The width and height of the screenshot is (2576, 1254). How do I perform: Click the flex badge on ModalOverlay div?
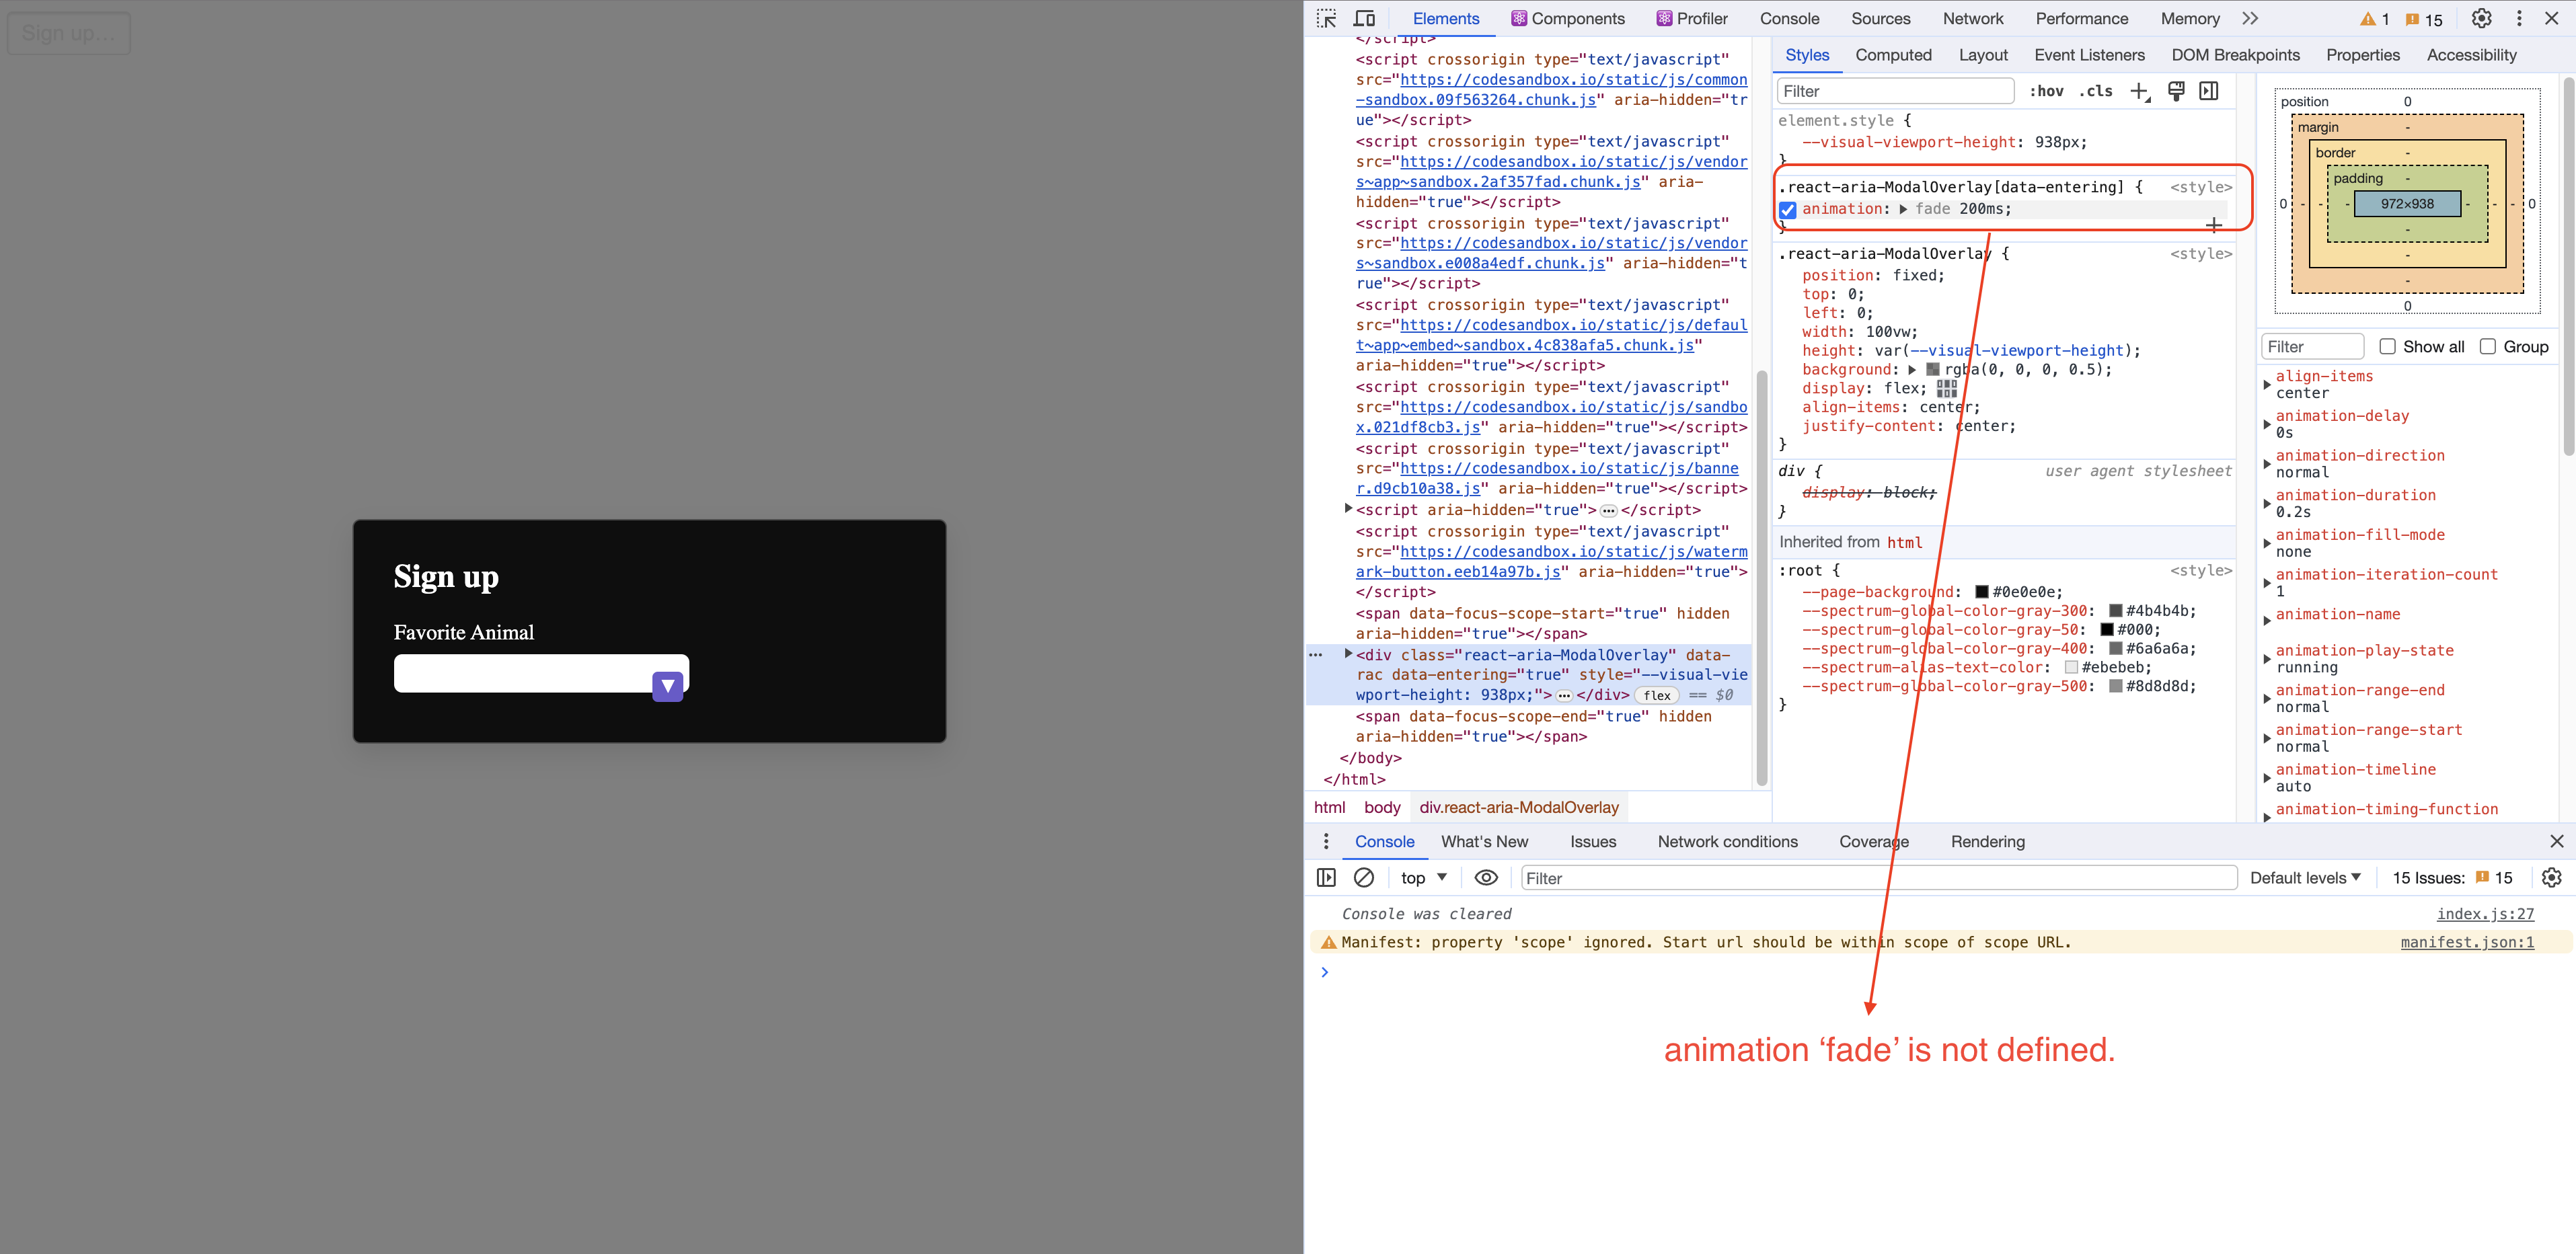coord(1656,695)
